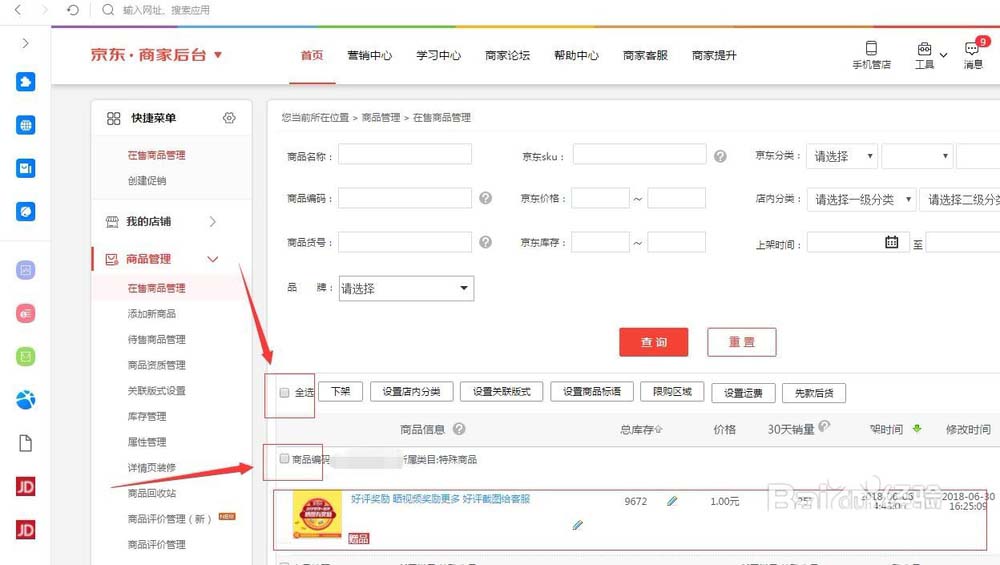Viewport: 1000px width, 565px height.
Task: Open the blank document sidebar icon
Action: (x=26, y=443)
